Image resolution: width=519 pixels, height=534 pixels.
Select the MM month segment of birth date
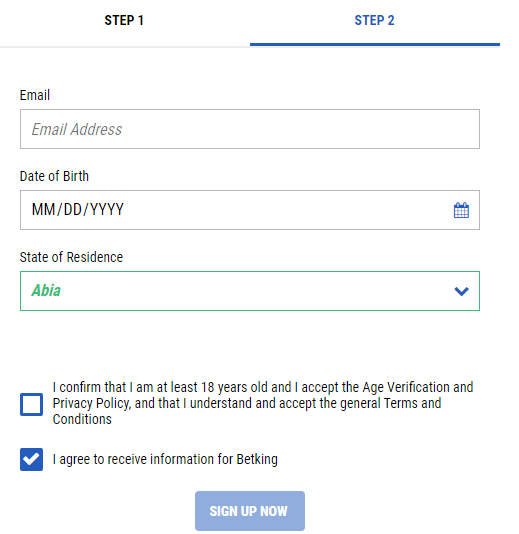pyautogui.click(x=43, y=209)
